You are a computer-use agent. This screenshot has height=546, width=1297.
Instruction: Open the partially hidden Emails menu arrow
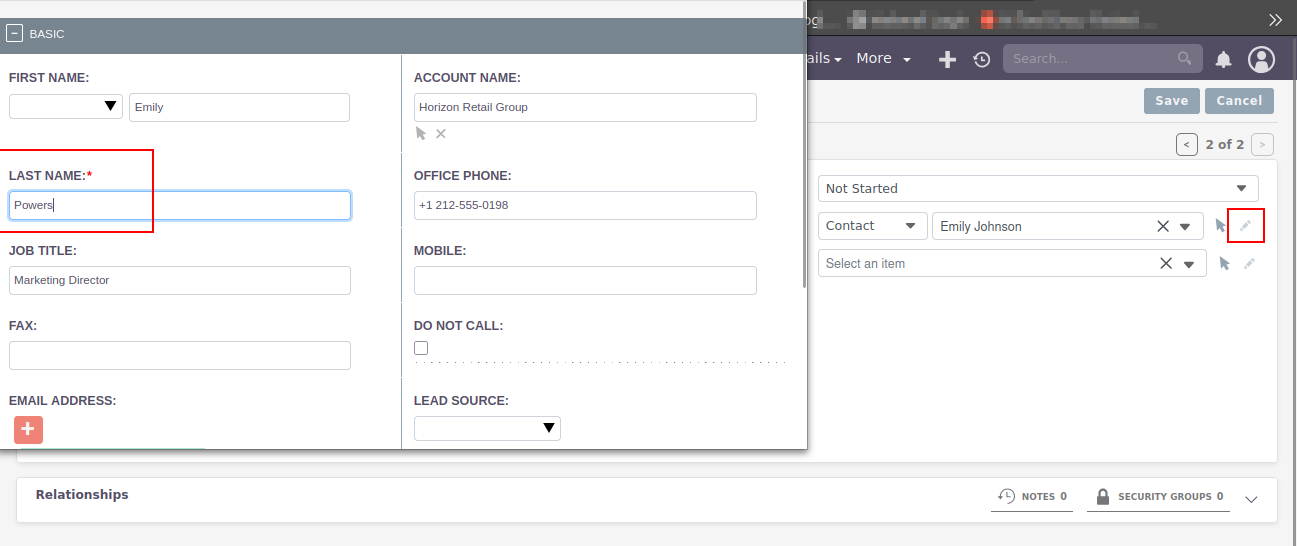[x=837, y=60]
